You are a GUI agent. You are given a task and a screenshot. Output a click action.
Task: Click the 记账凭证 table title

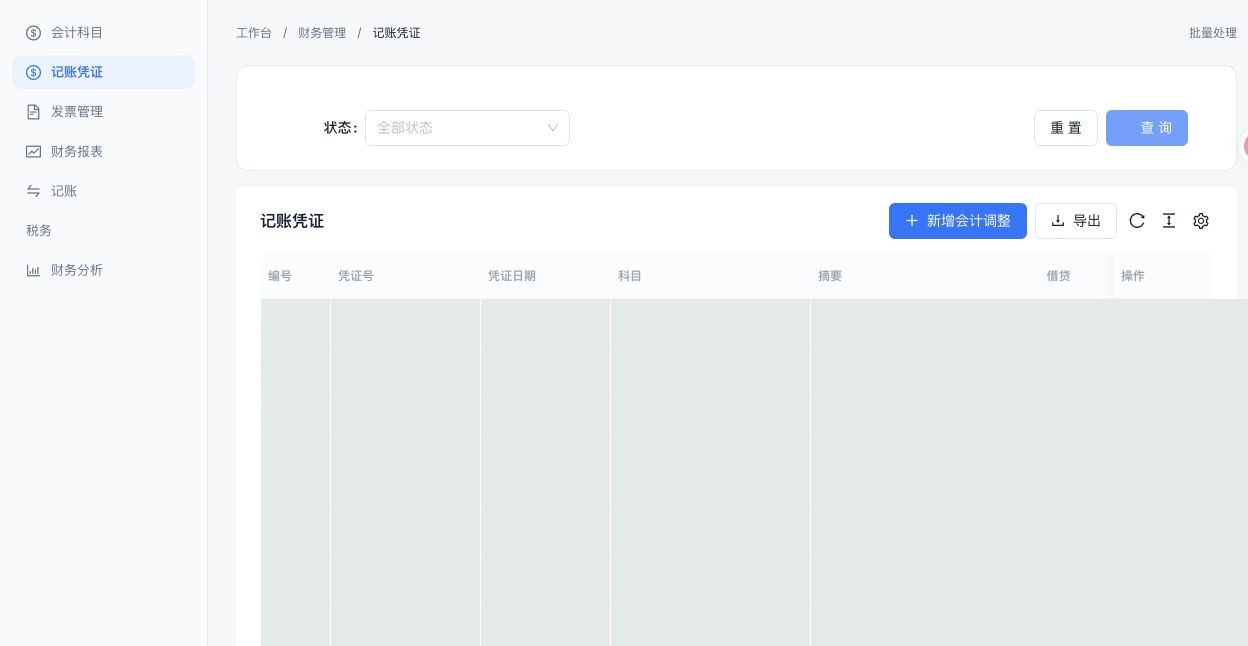292,221
